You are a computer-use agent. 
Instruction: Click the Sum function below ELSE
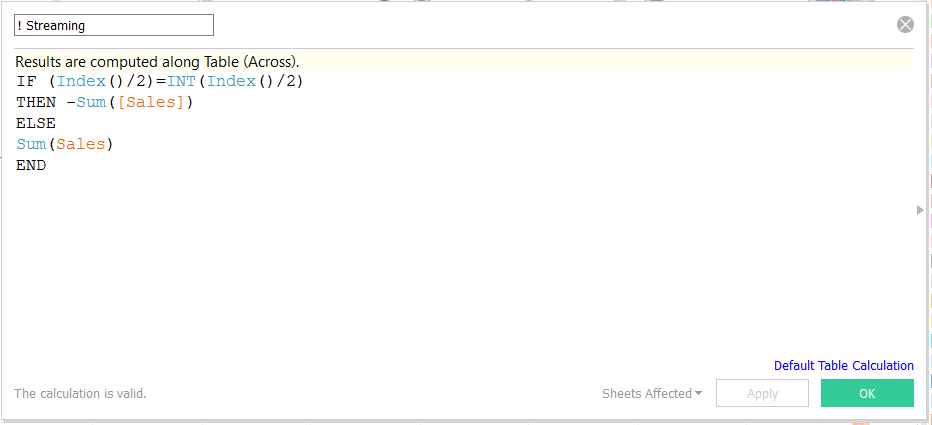click(x=31, y=145)
